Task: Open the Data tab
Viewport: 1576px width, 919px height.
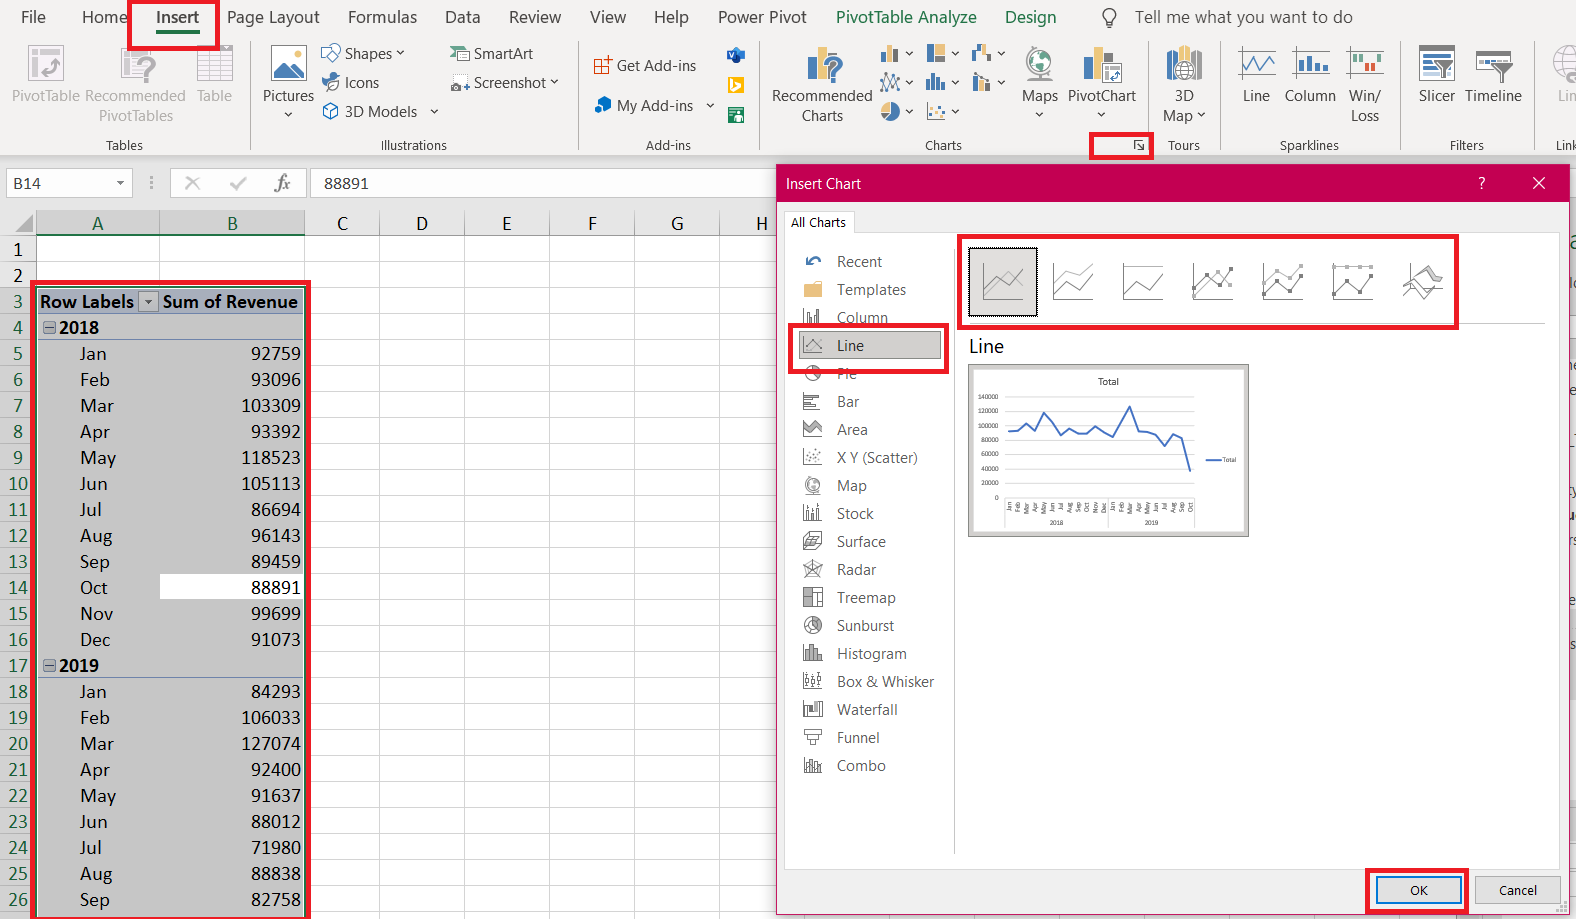Action: [463, 17]
